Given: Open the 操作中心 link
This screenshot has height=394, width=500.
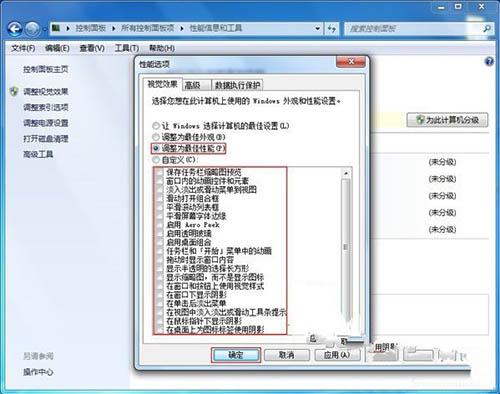Looking at the screenshot, I should (38, 372).
